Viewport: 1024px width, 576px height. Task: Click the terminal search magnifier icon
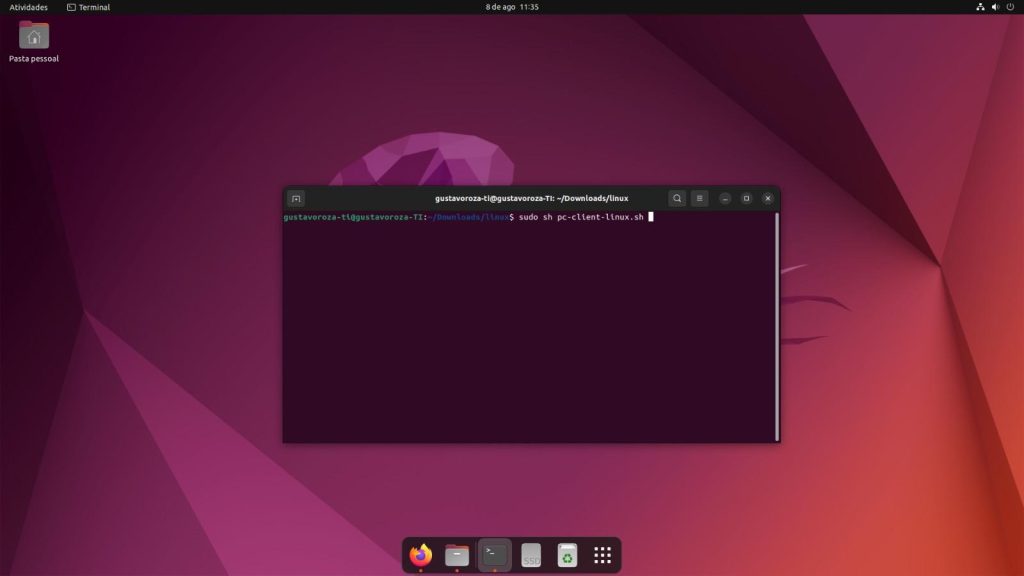click(x=677, y=198)
